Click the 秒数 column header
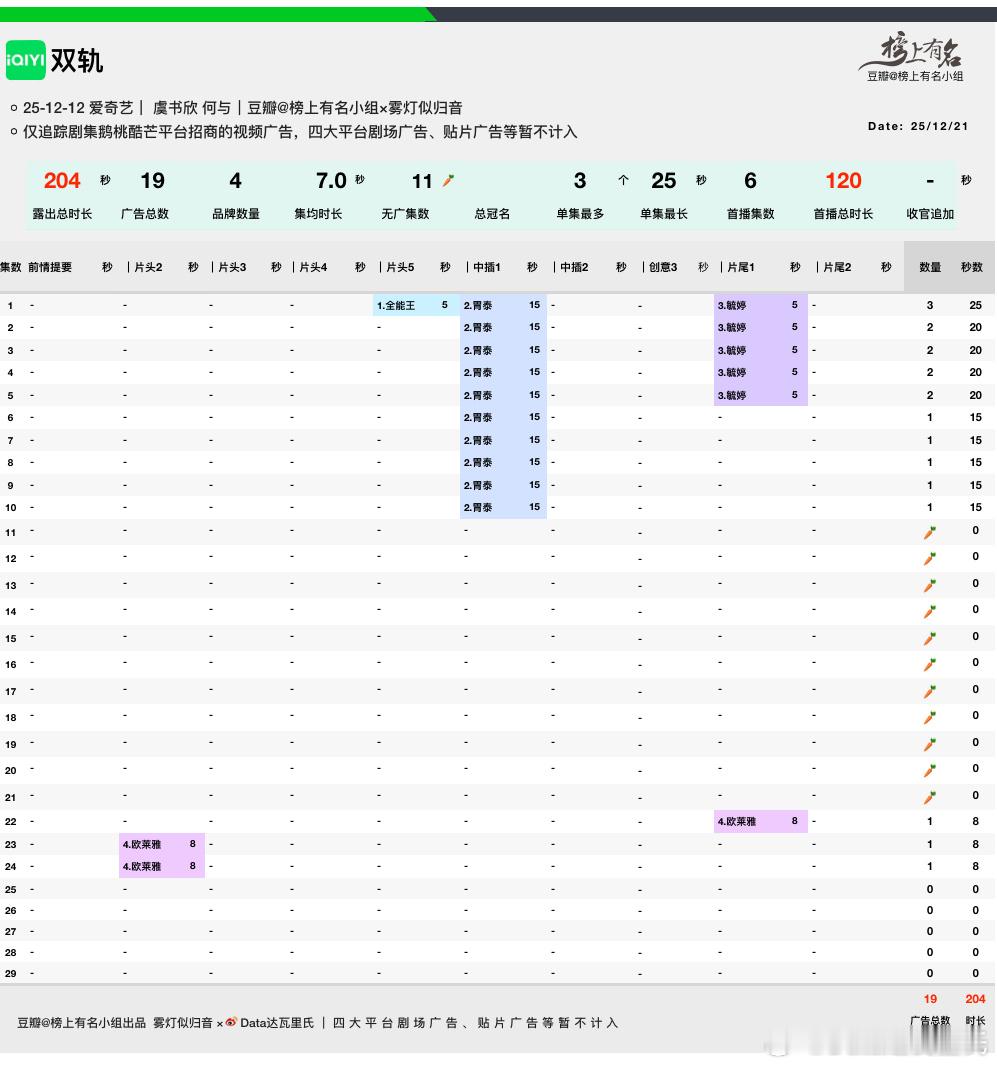The height and width of the screenshot is (1066, 997). coord(972,267)
